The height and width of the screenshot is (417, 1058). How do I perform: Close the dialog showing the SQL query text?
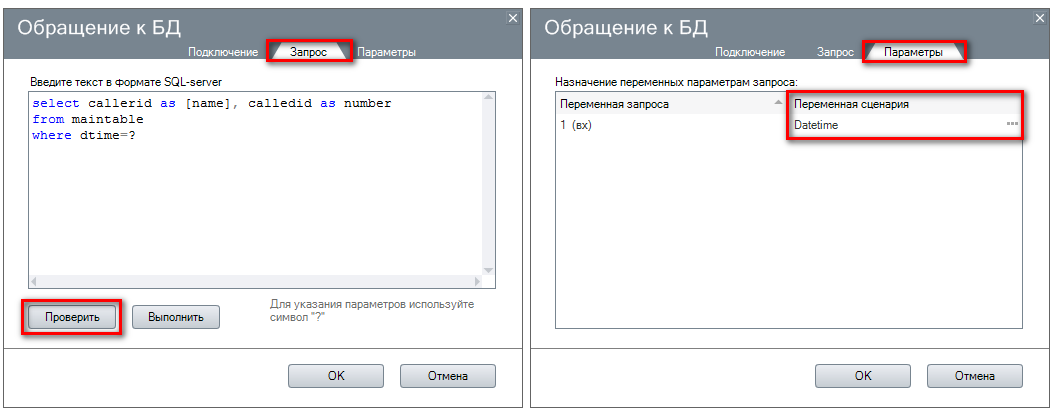[x=513, y=18]
